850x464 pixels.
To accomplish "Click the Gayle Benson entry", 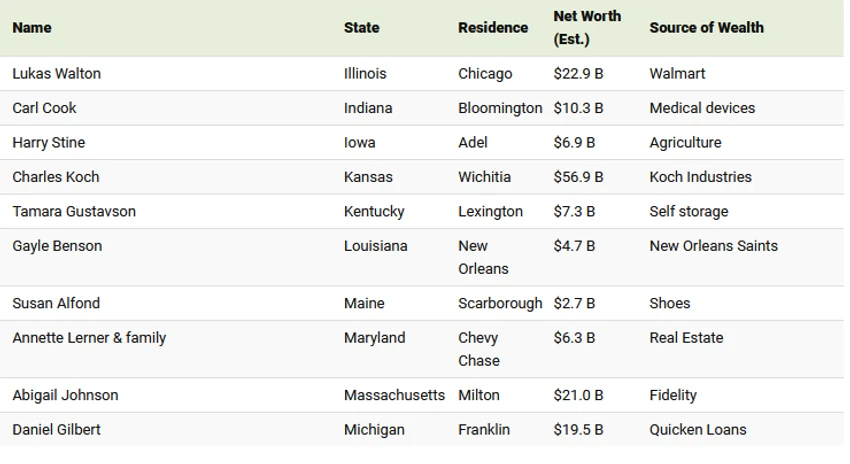I will pyautogui.click(x=57, y=246).
